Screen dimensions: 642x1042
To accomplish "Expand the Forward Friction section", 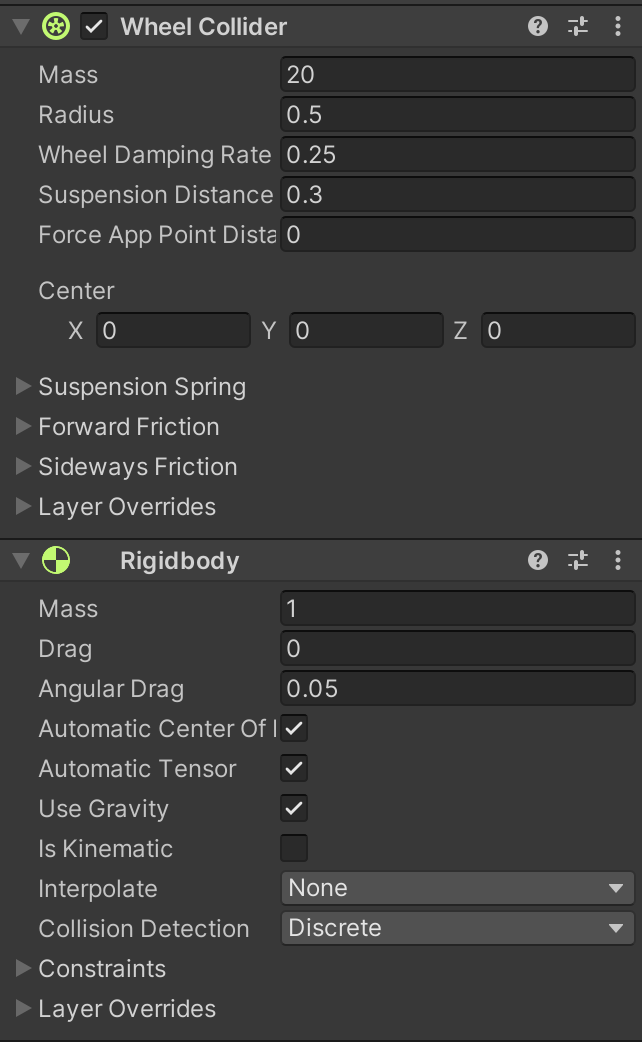I will 23,427.
